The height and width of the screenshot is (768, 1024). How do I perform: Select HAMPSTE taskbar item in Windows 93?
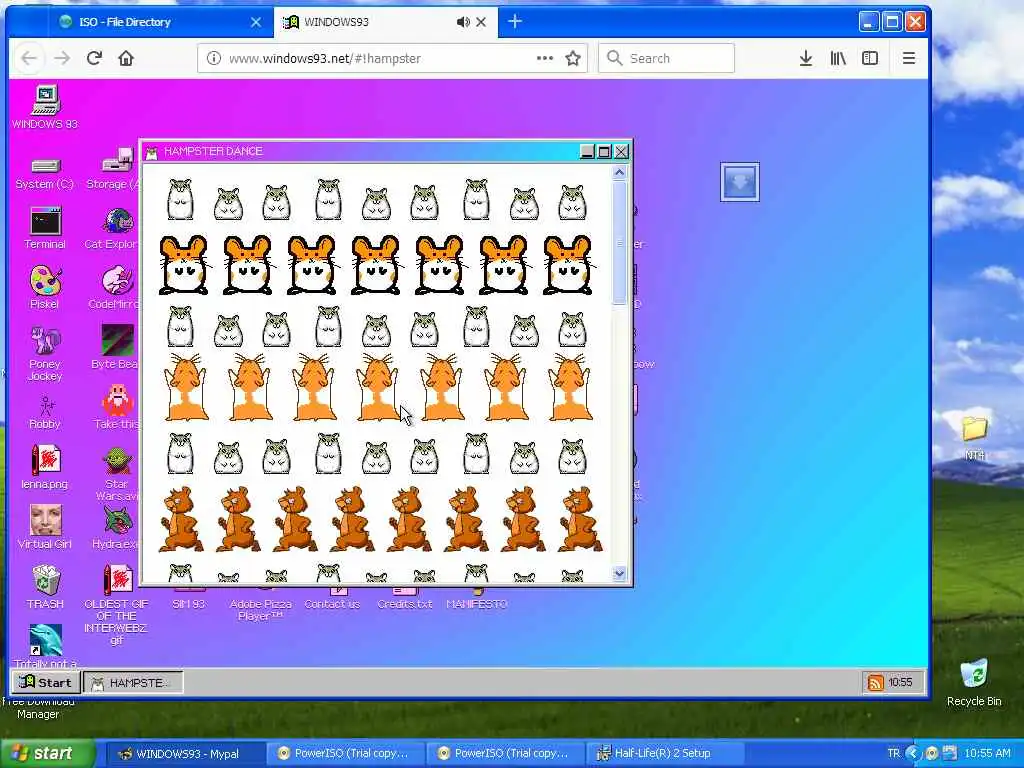tap(133, 682)
